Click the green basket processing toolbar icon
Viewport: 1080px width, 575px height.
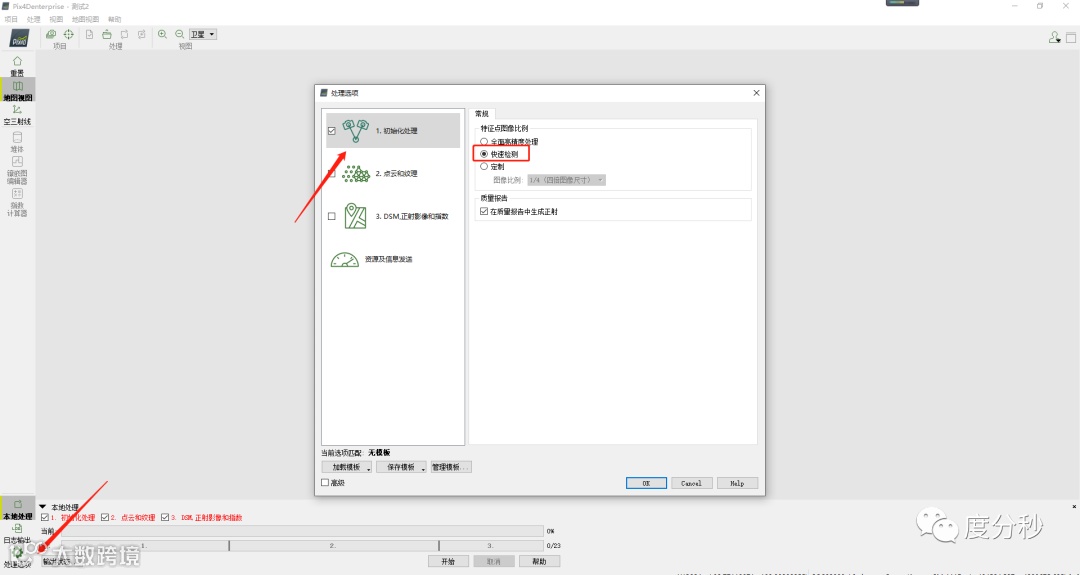click(107, 34)
